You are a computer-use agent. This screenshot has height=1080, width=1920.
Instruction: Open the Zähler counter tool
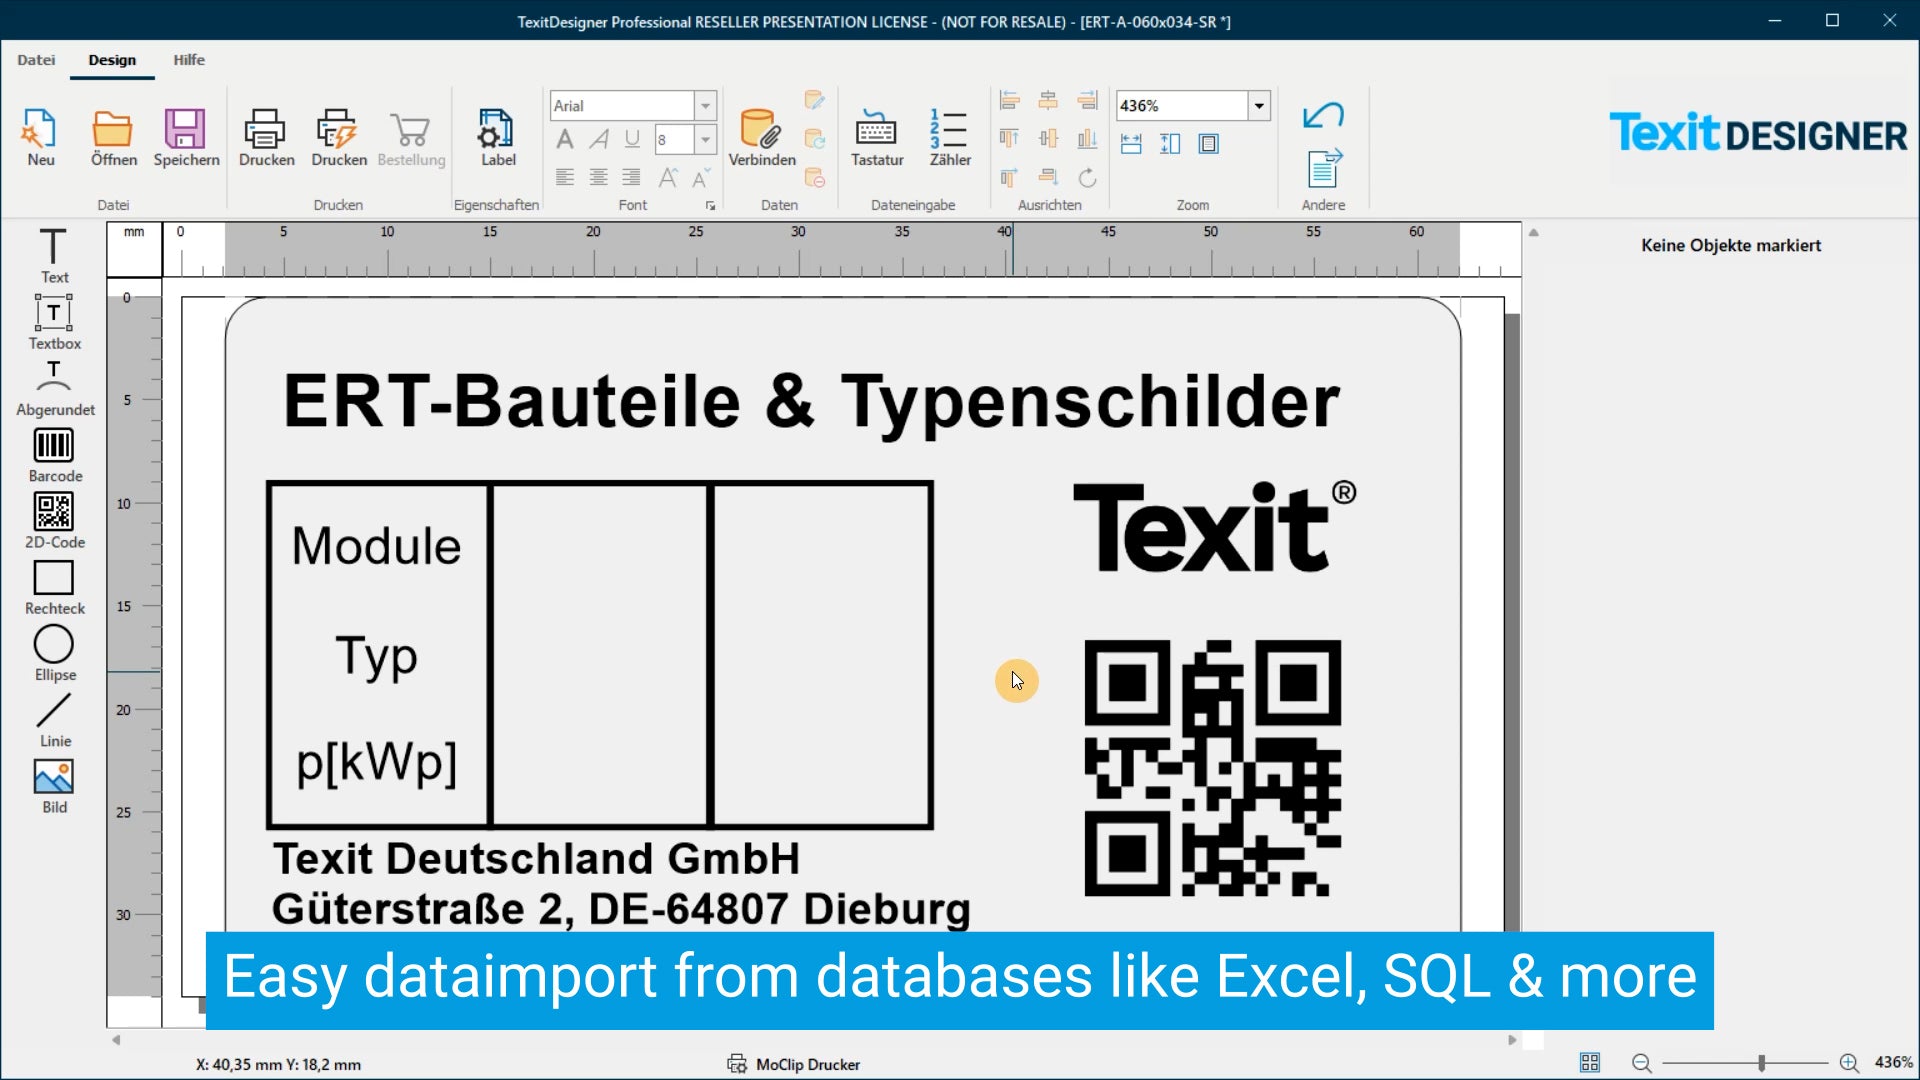949,138
